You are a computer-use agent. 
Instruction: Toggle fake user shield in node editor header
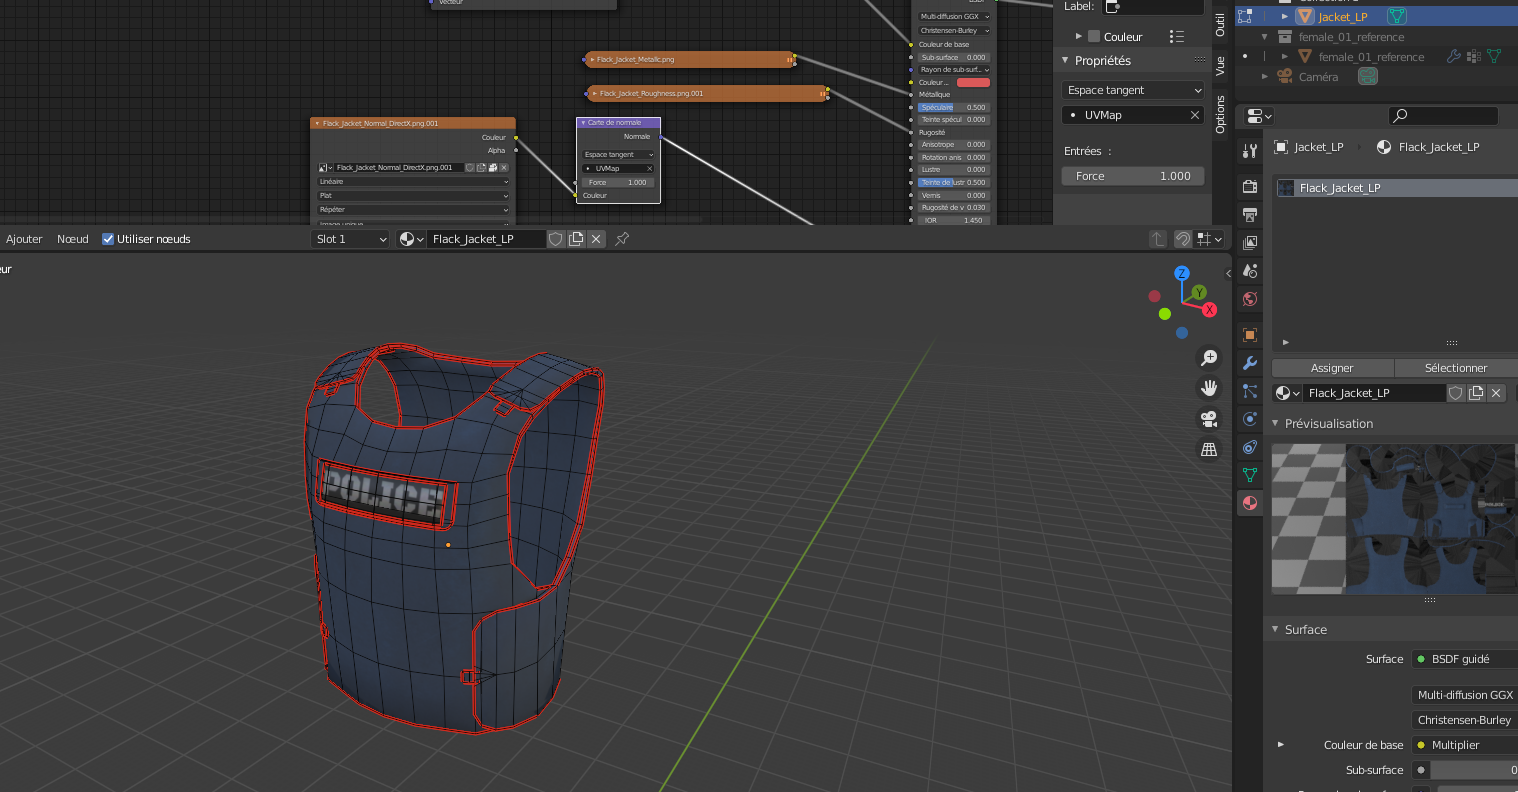coord(556,239)
